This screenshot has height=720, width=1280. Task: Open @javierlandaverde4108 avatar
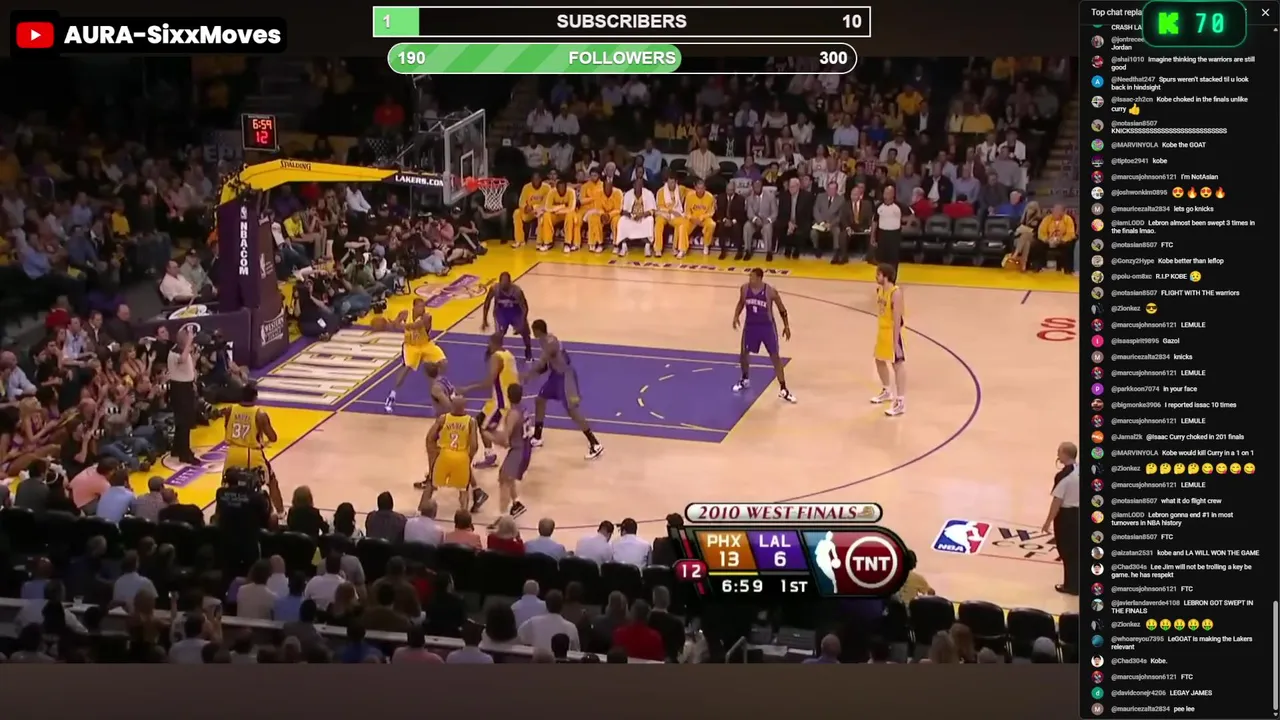tap(1097, 604)
